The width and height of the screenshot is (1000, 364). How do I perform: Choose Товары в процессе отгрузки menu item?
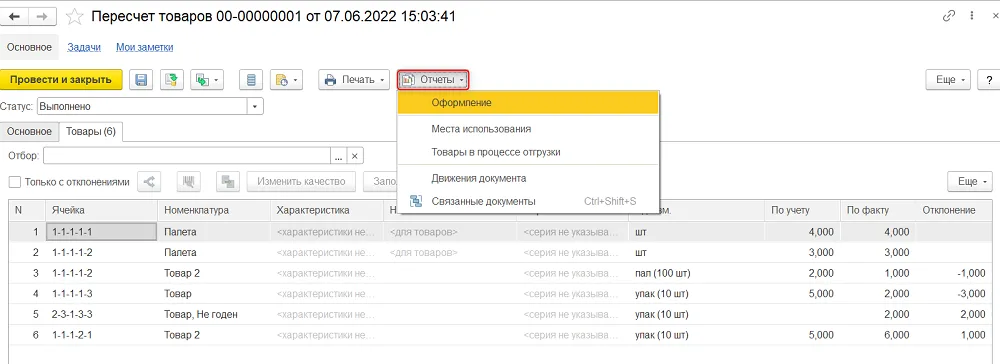tap(527, 152)
